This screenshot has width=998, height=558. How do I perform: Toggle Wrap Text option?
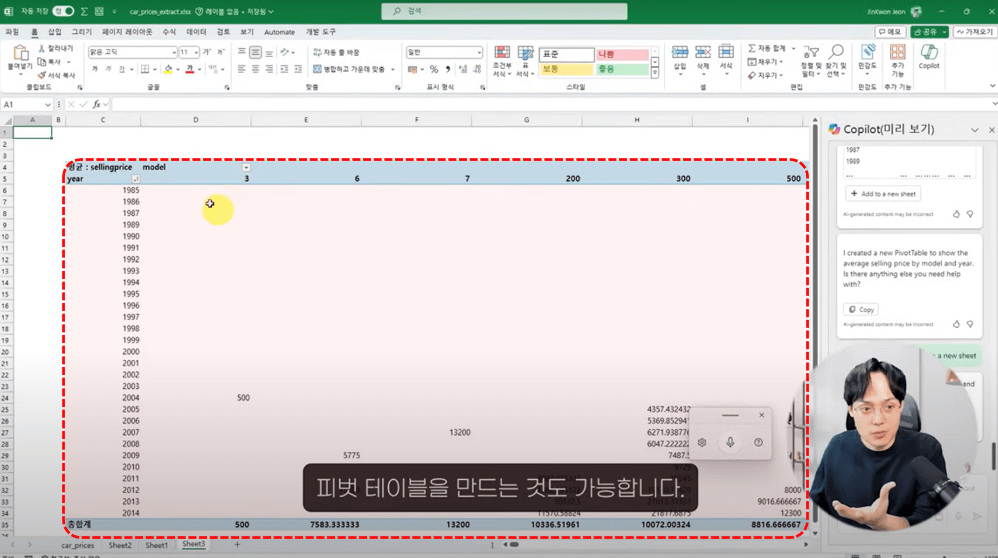(336, 52)
